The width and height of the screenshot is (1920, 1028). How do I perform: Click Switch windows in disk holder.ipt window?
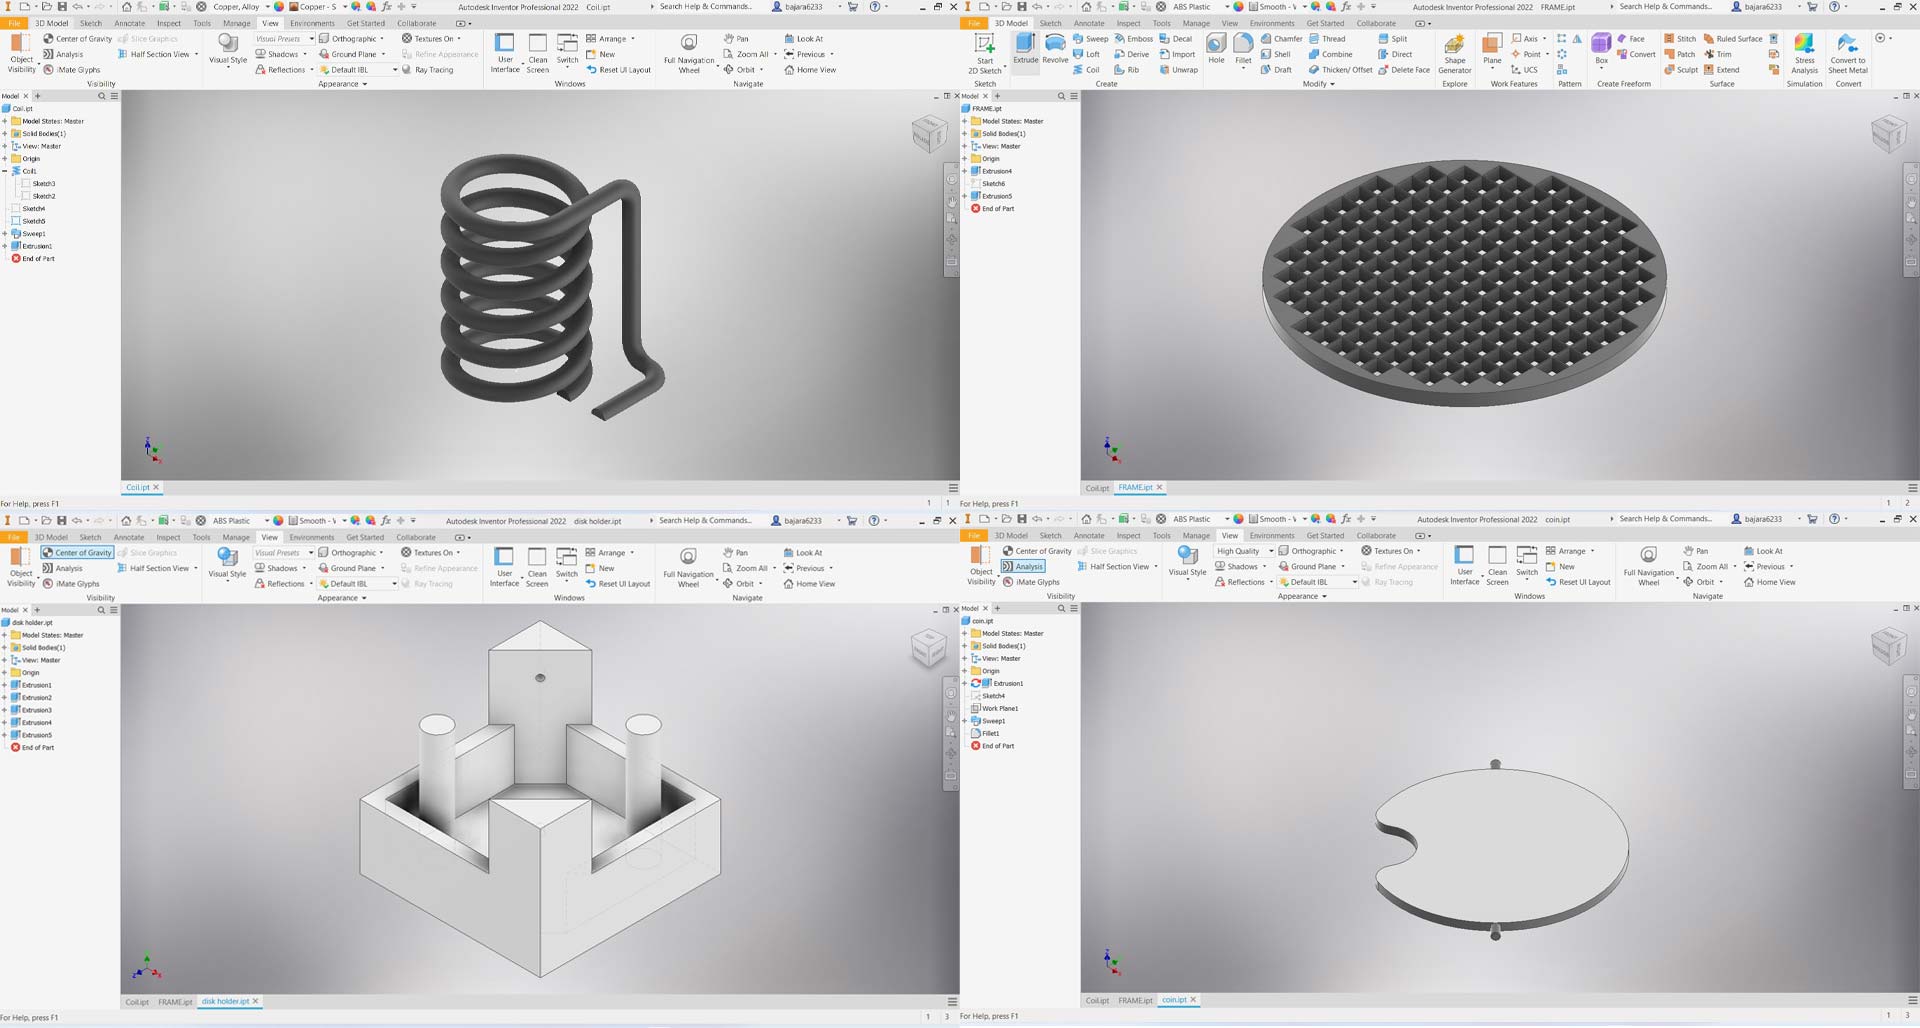click(567, 566)
